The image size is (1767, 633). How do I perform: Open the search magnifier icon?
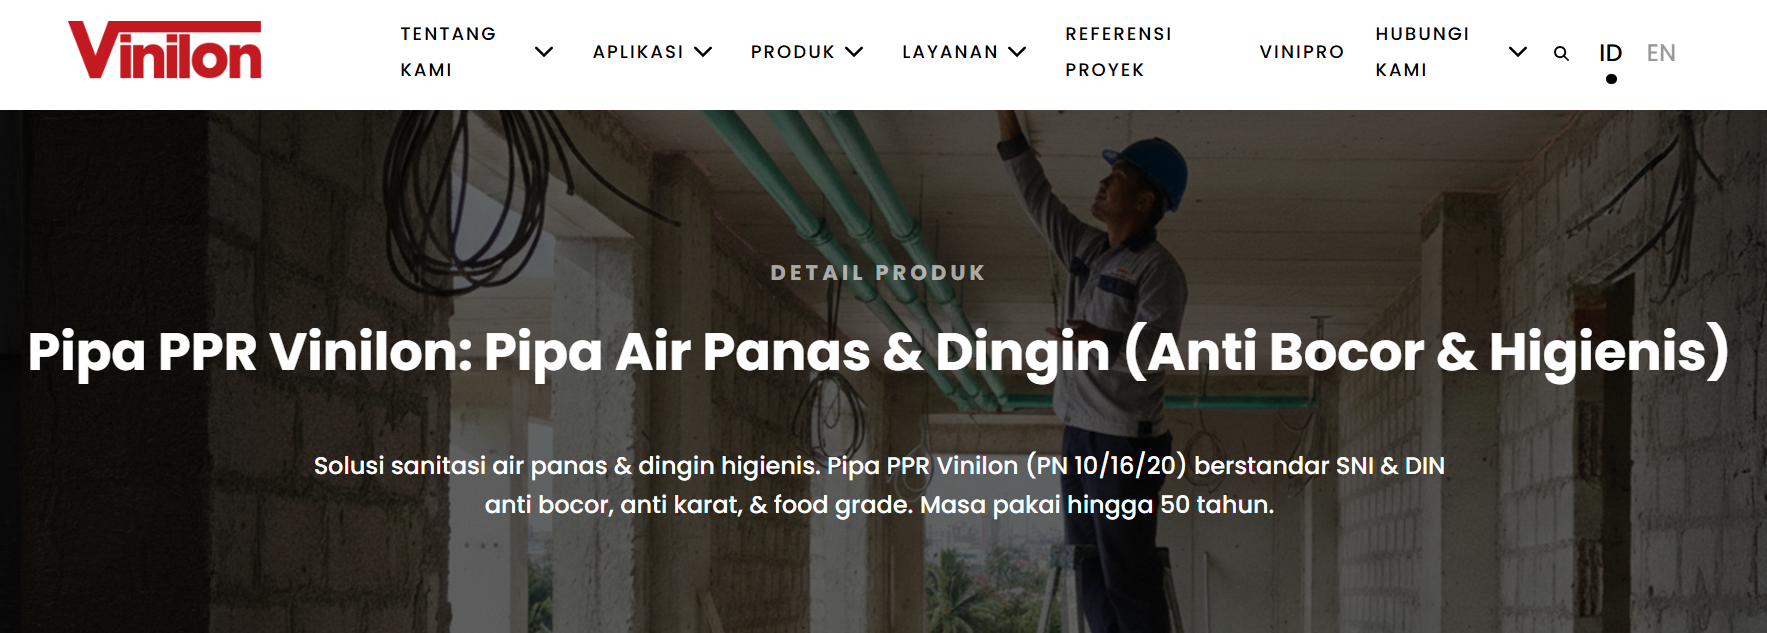pos(1561,53)
